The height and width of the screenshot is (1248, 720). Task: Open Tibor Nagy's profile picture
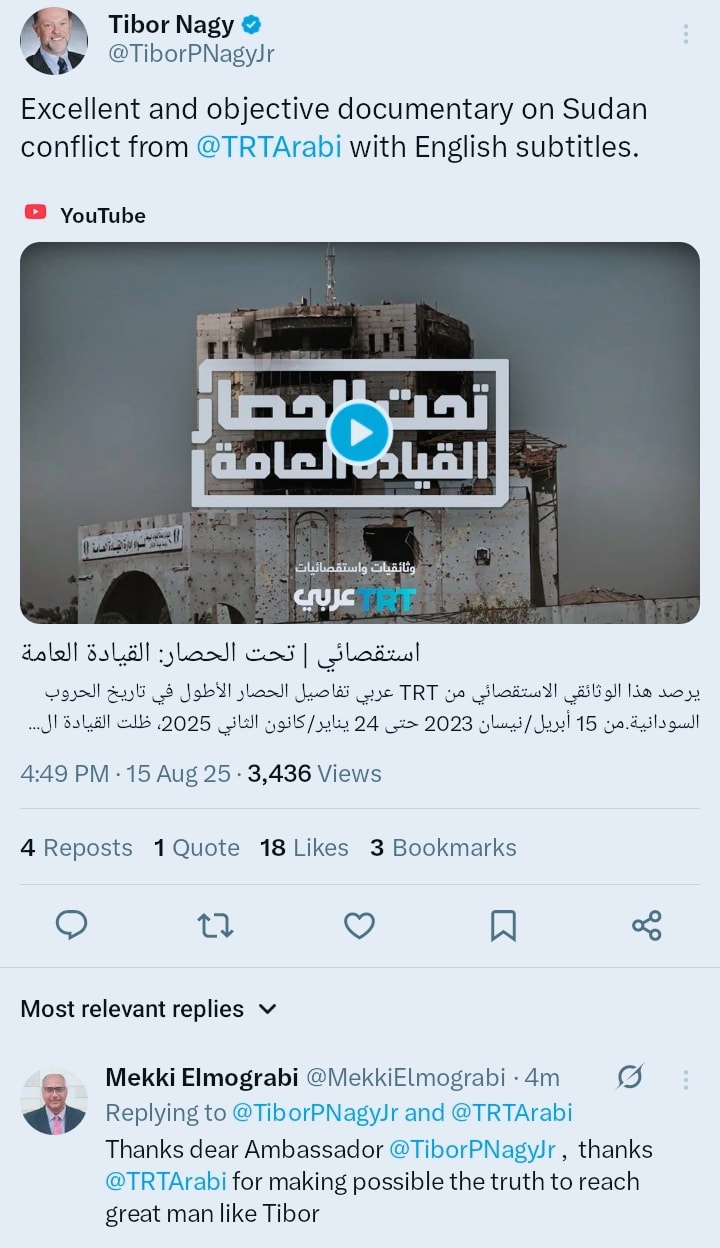tap(54, 41)
